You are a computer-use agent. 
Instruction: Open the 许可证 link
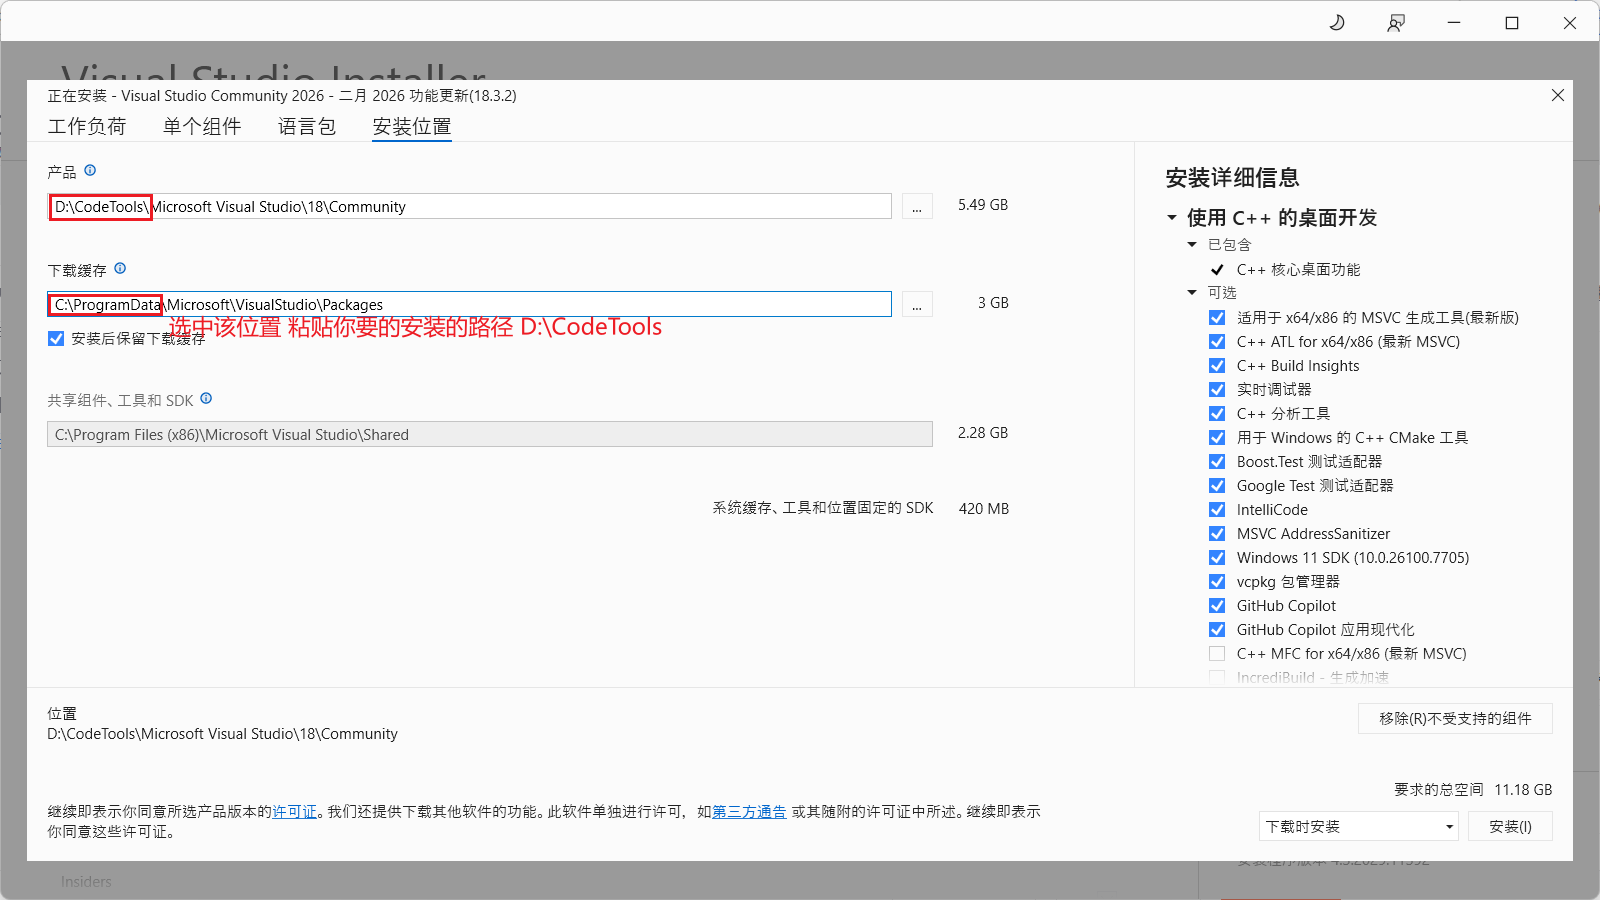(x=295, y=812)
